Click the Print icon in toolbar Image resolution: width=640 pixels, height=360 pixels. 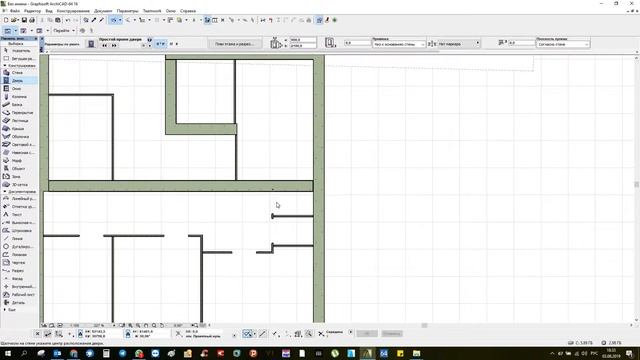click(x=32, y=20)
